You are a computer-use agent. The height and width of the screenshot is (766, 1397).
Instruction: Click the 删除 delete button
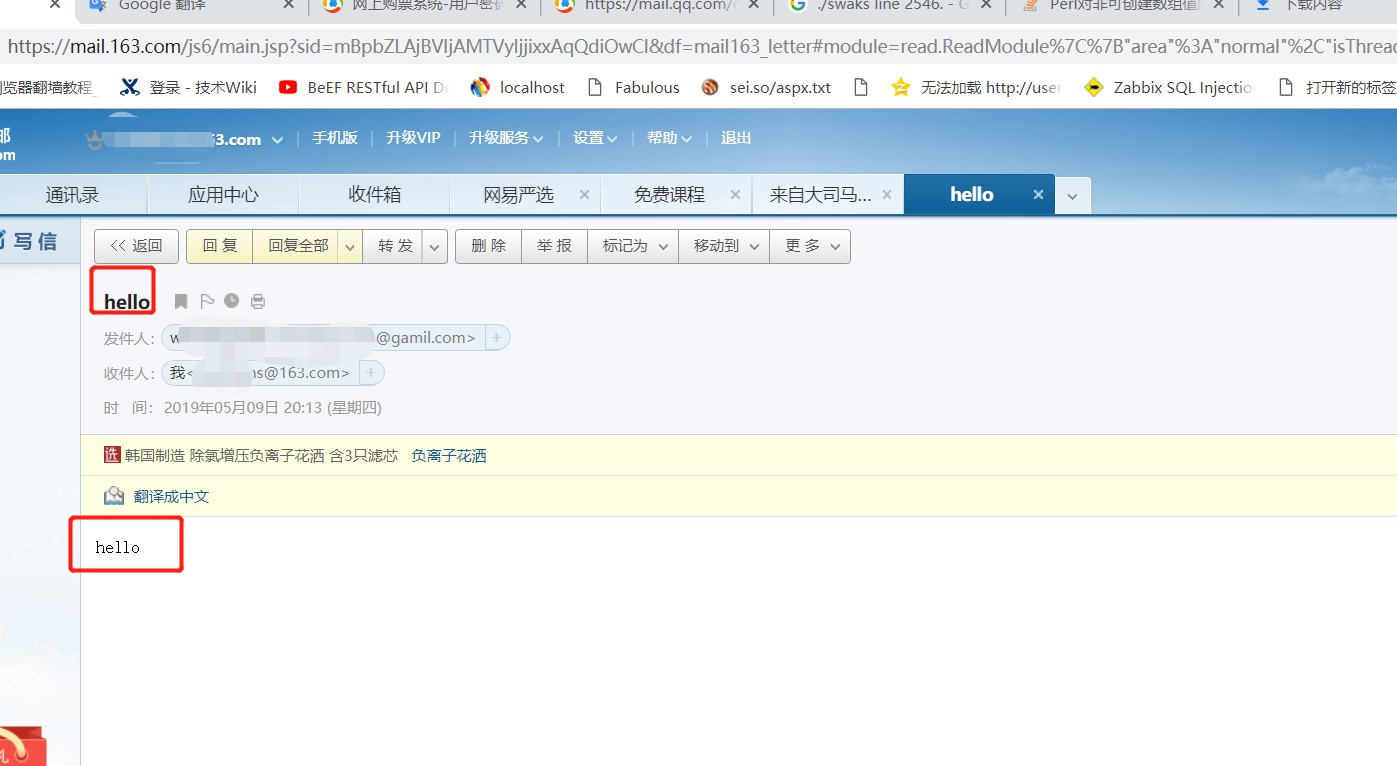coord(488,246)
